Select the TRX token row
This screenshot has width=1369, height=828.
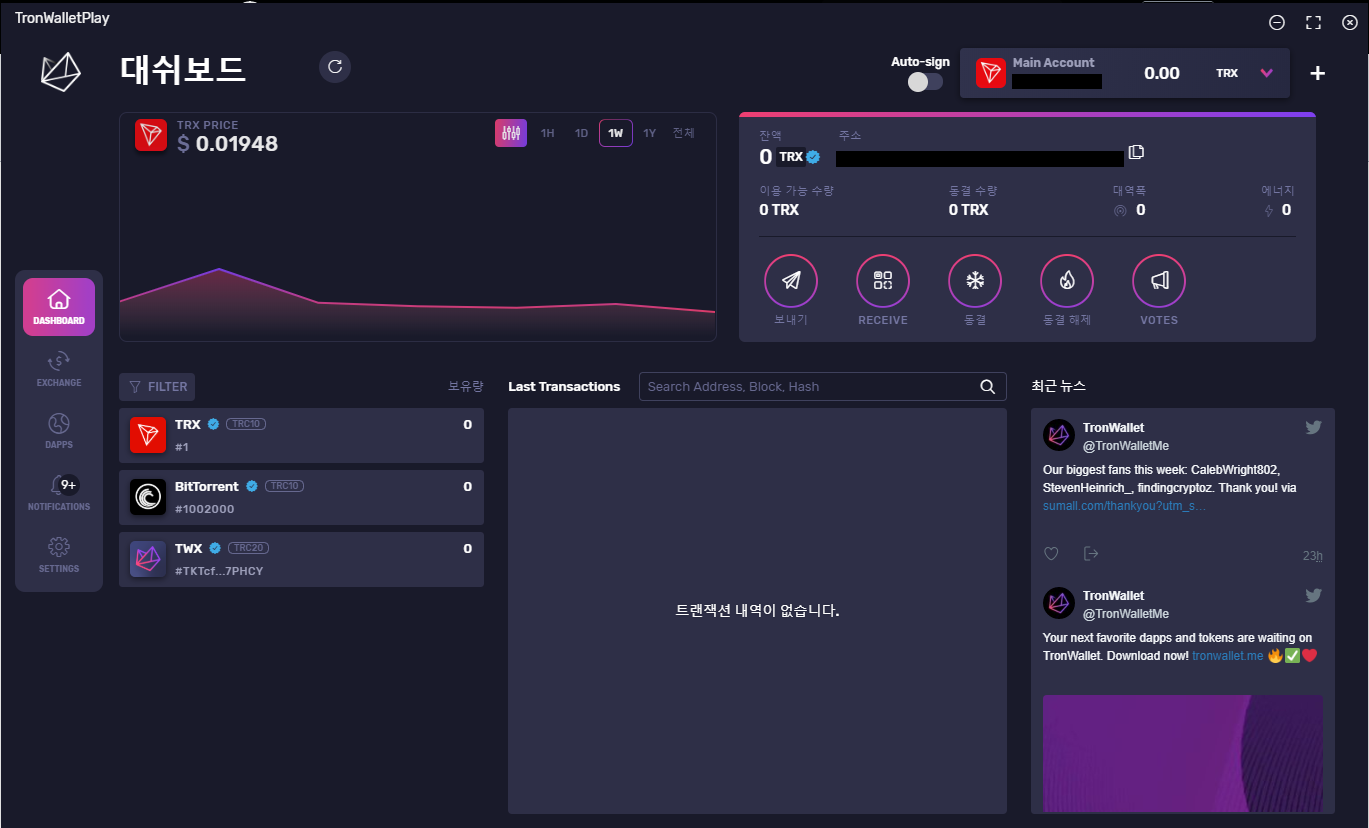pos(301,435)
